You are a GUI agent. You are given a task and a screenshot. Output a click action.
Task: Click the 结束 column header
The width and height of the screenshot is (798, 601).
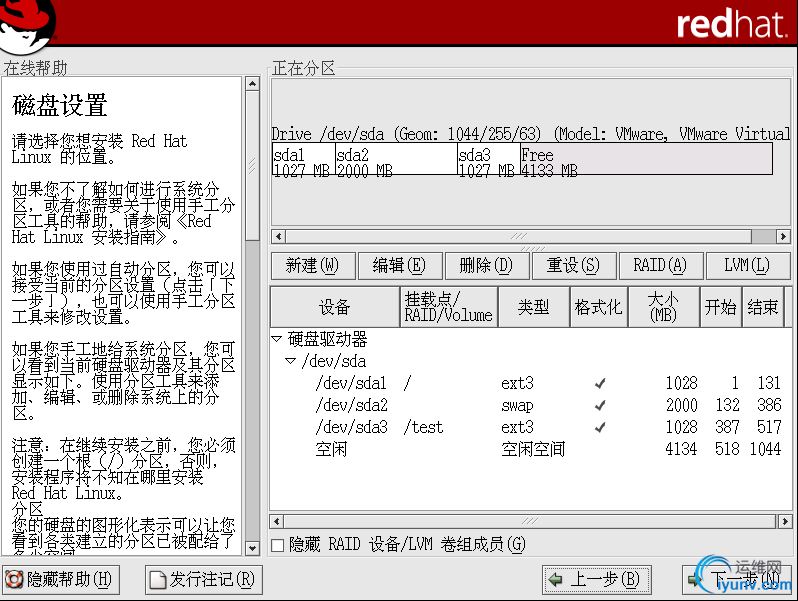pos(763,307)
